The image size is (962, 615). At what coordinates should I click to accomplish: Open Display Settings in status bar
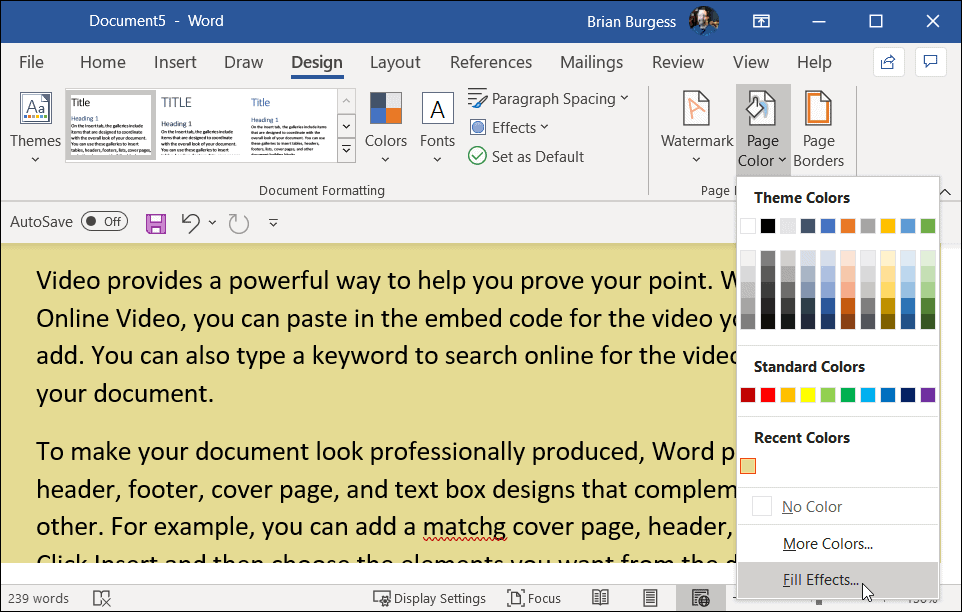coord(429,598)
